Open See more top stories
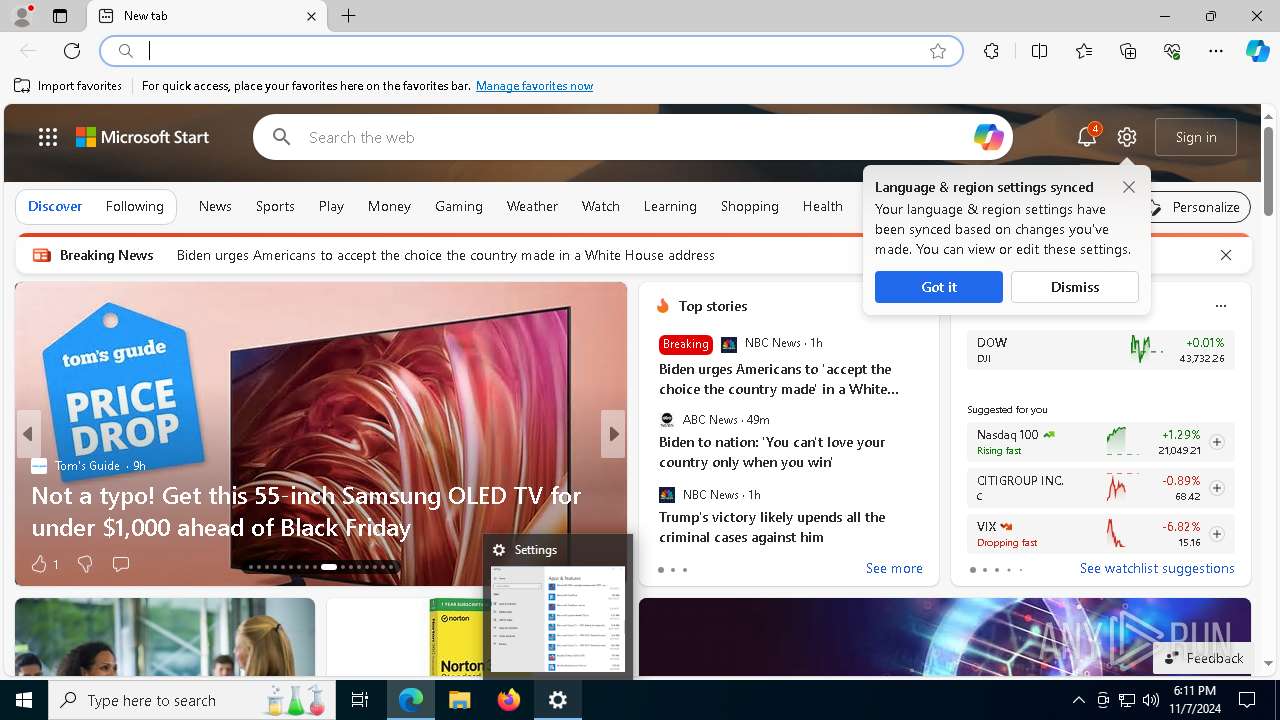 pyautogui.click(x=894, y=568)
